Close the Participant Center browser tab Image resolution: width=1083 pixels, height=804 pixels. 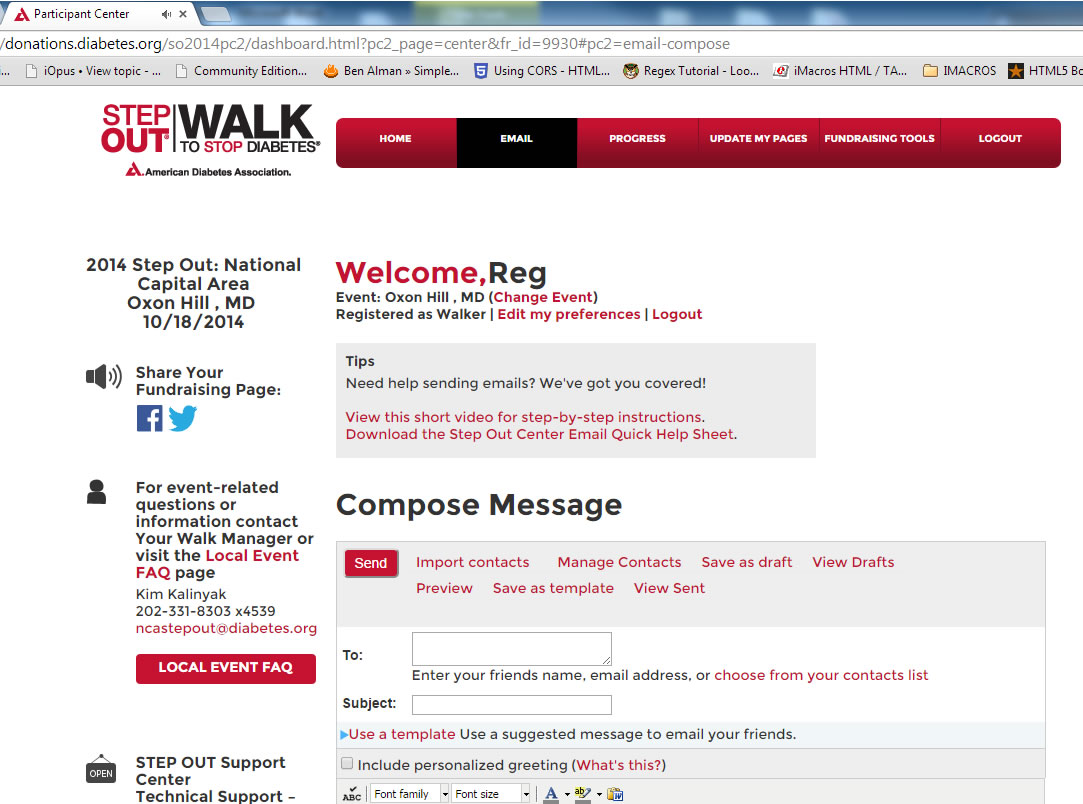(183, 14)
